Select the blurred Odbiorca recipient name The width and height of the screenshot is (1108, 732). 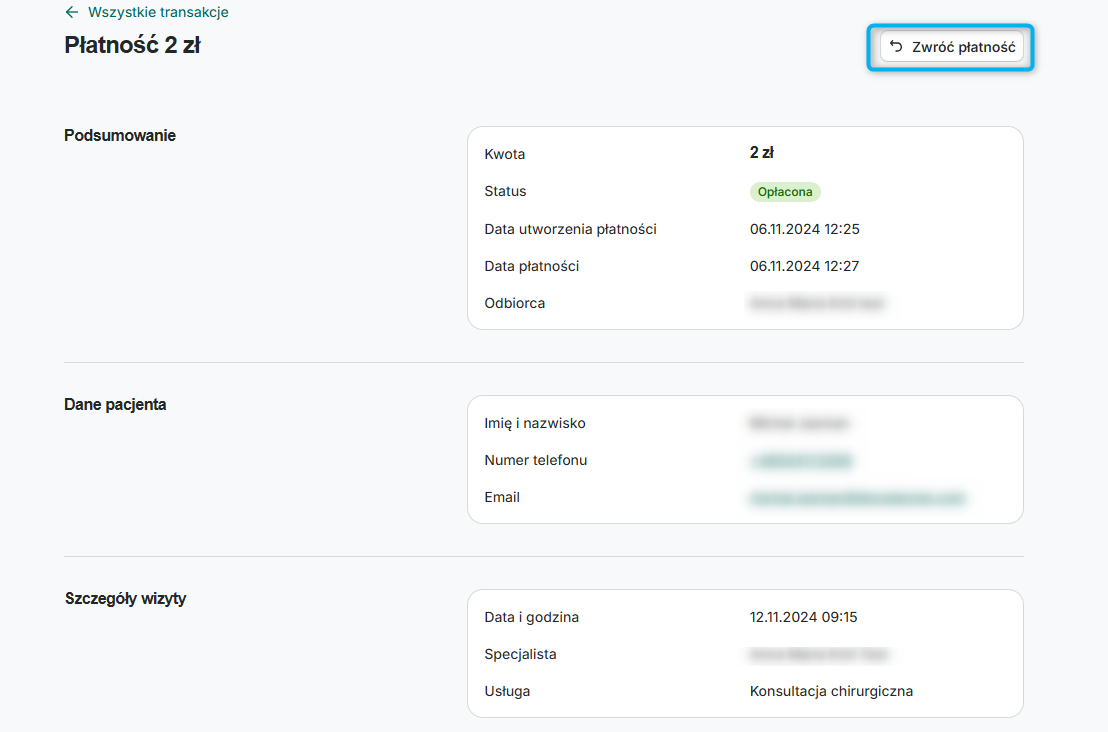point(820,303)
